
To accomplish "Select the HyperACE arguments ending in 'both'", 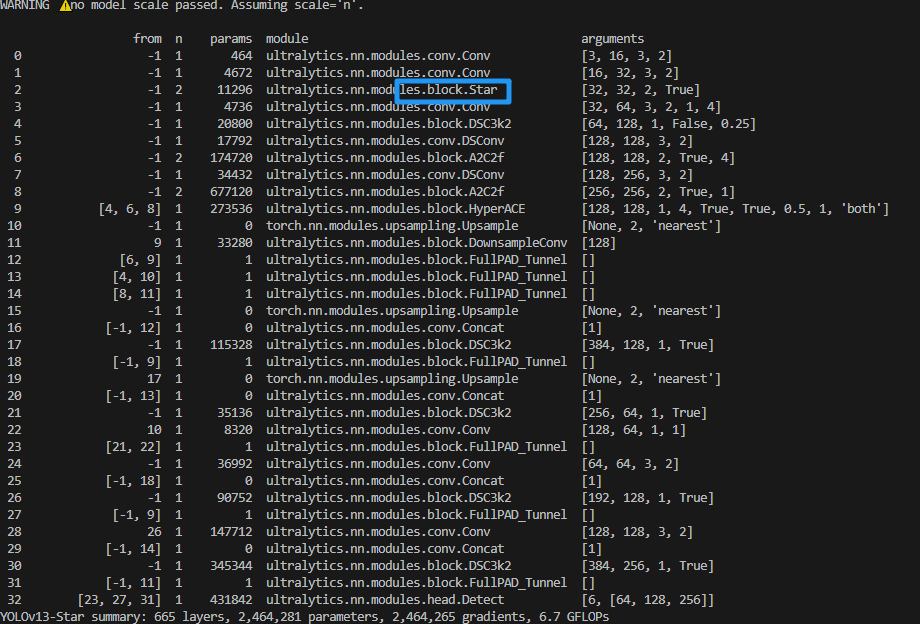I will [735, 209].
